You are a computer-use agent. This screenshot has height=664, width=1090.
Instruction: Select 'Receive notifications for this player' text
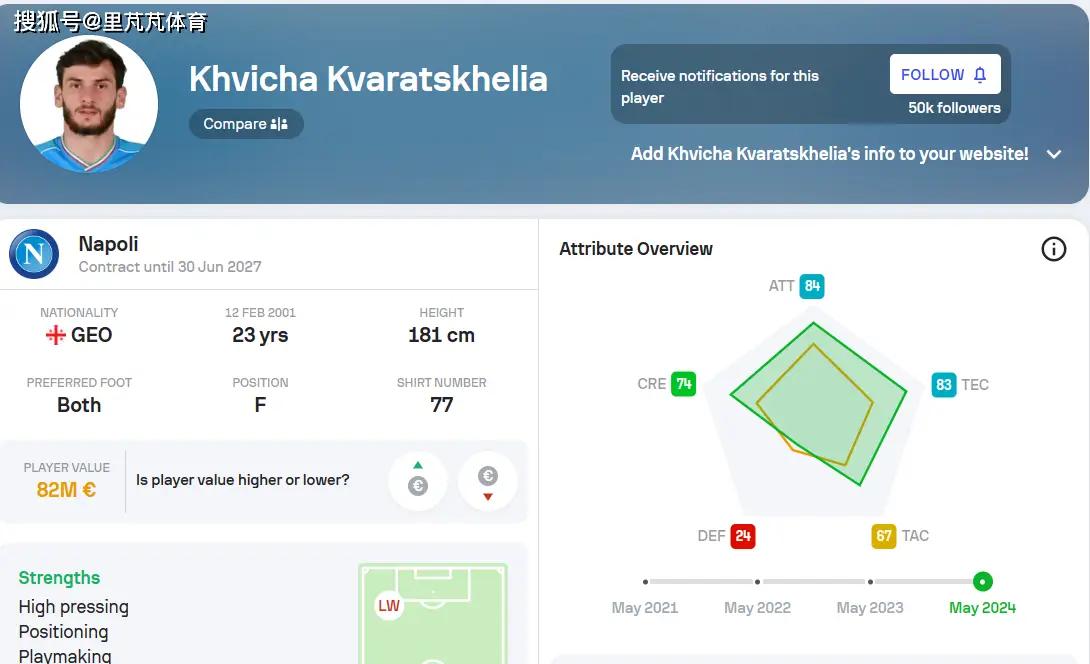click(x=719, y=86)
